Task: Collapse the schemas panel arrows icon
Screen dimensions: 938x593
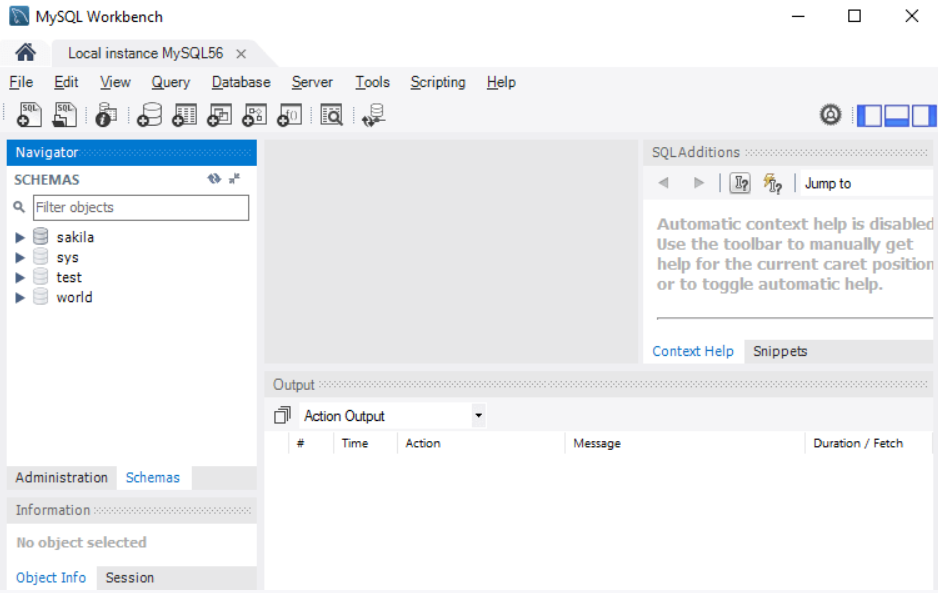Action: (x=234, y=178)
